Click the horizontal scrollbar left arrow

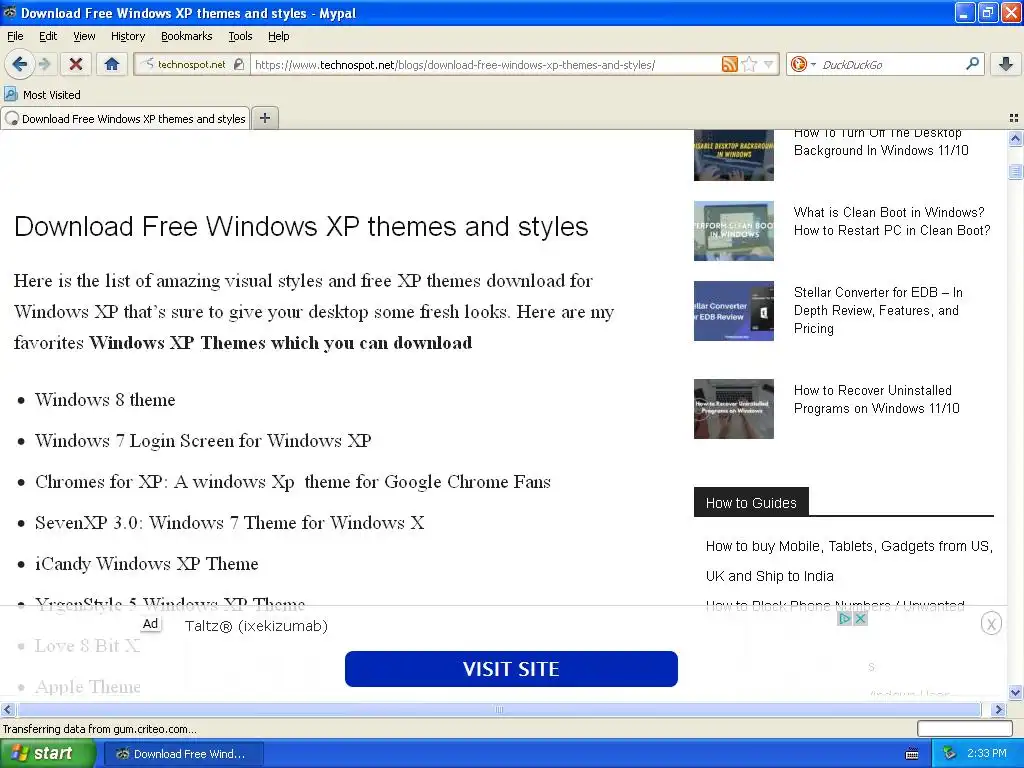point(7,709)
